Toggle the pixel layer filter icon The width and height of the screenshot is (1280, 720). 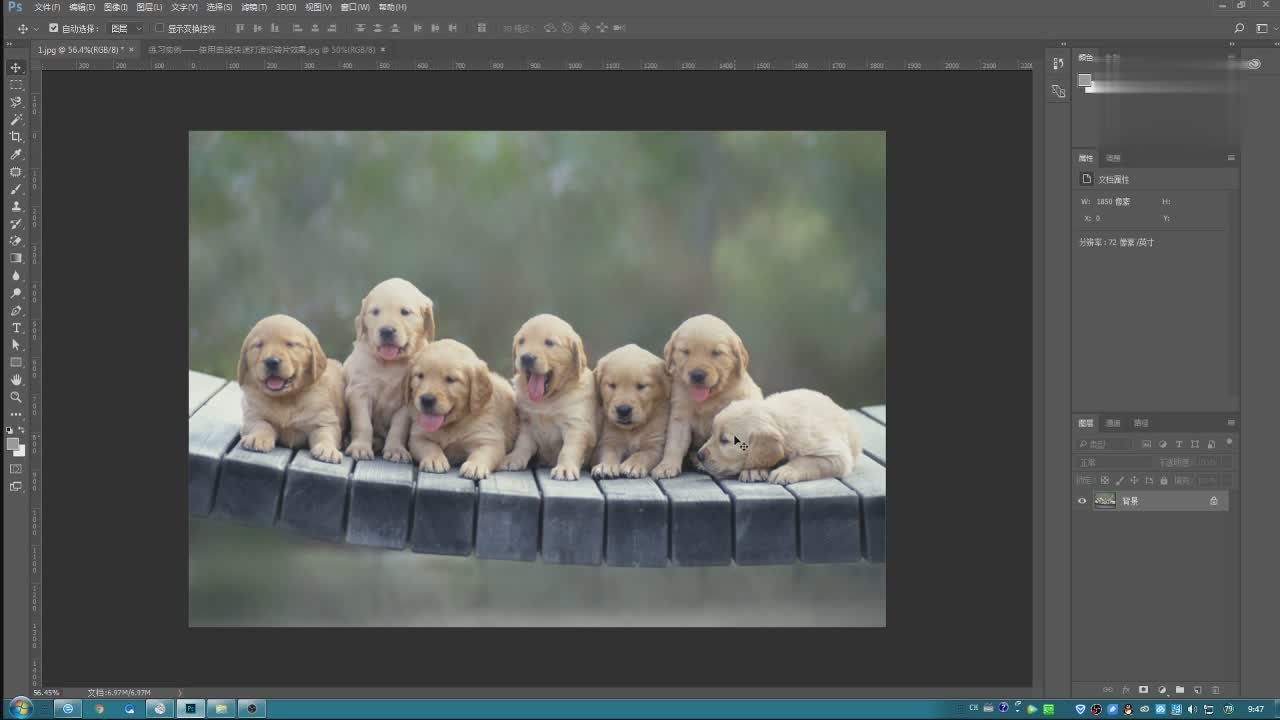(1147, 444)
